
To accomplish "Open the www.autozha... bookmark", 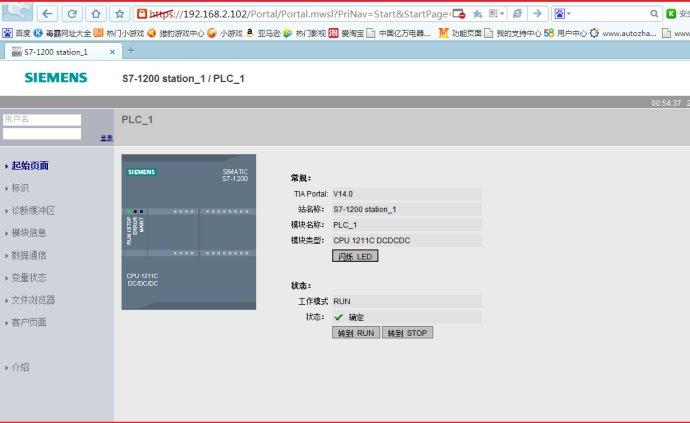I will (x=623, y=33).
